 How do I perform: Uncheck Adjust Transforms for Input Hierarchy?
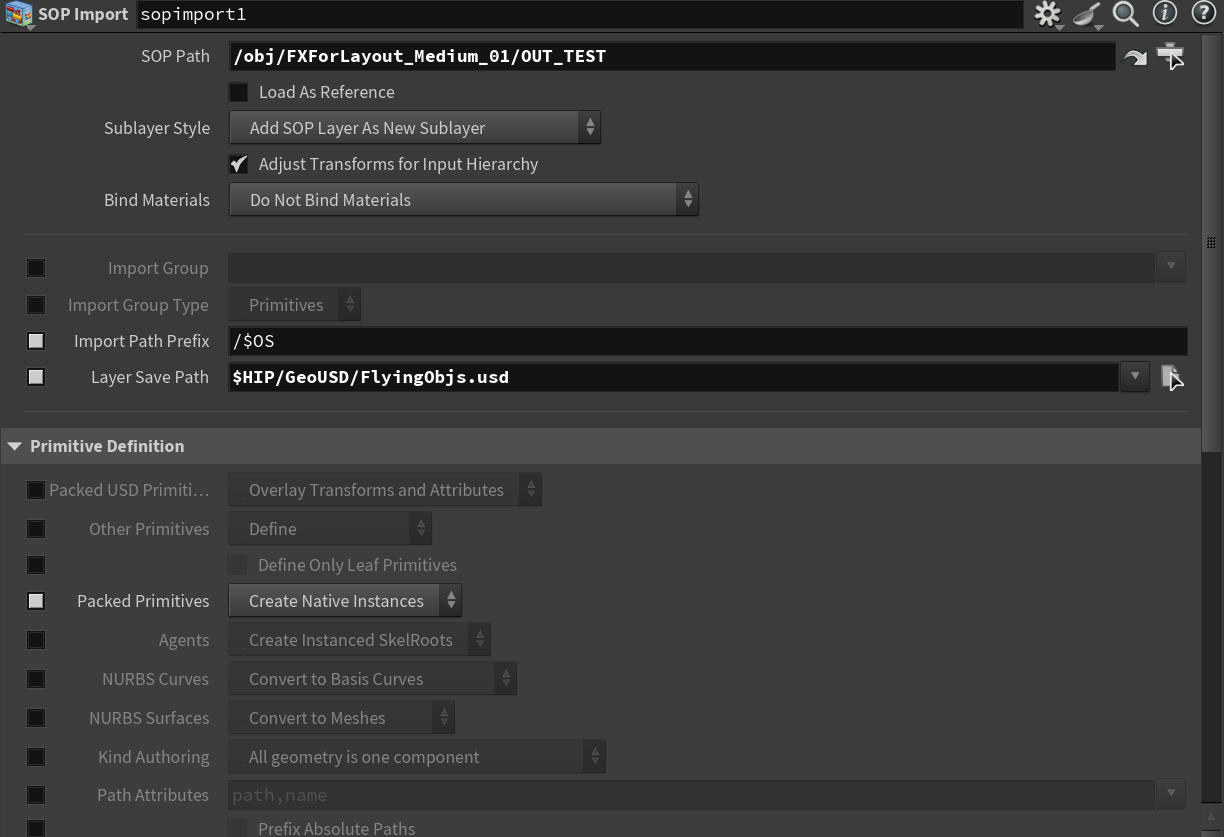[239, 164]
